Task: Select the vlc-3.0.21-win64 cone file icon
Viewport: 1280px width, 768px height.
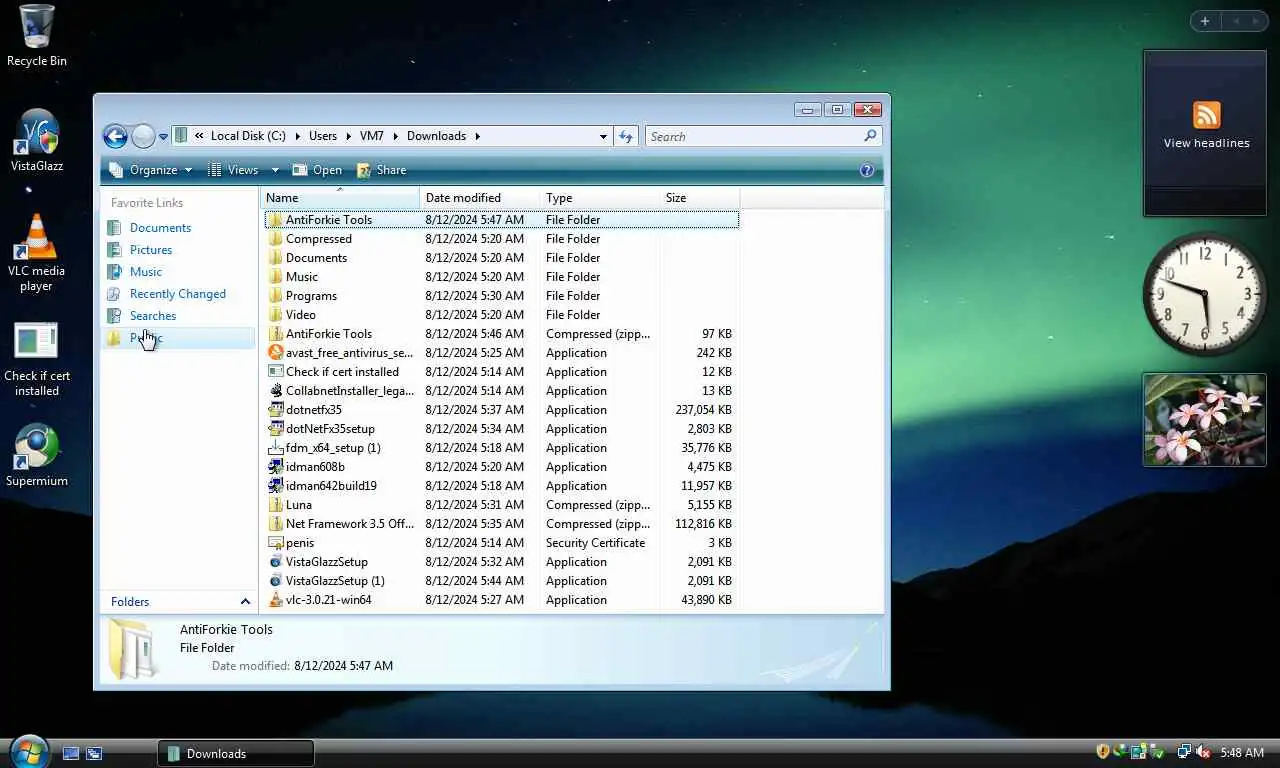Action: pos(276,600)
